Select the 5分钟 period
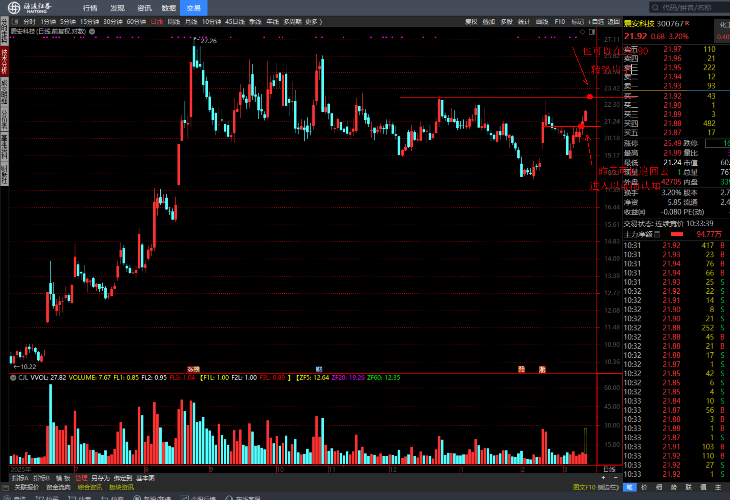730x500 pixels. pyautogui.click(x=68, y=22)
